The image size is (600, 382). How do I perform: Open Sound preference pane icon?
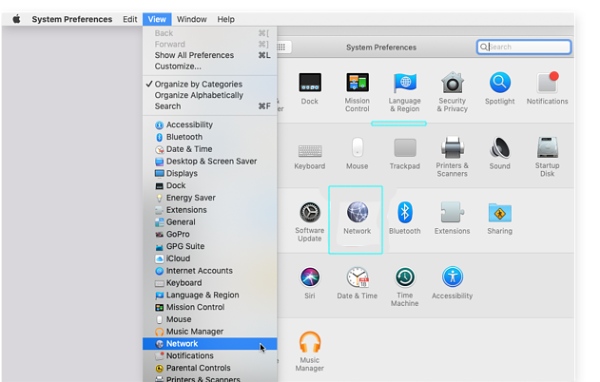(x=500, y=148)
